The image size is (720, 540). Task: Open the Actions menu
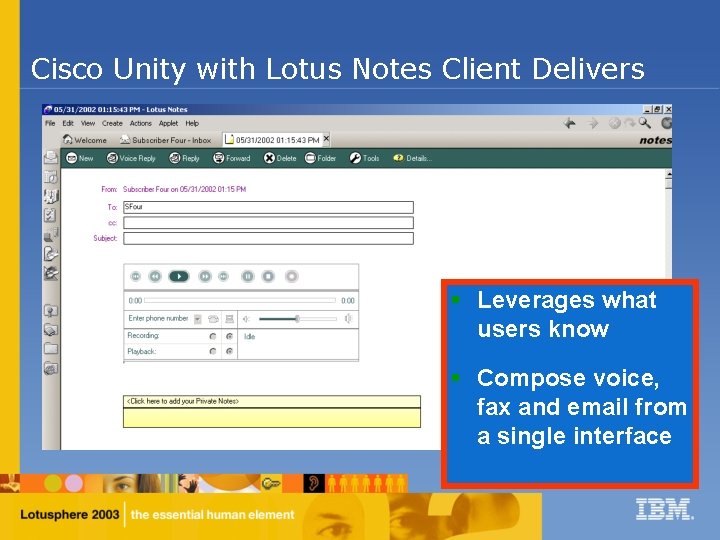(x=141, y=123)
